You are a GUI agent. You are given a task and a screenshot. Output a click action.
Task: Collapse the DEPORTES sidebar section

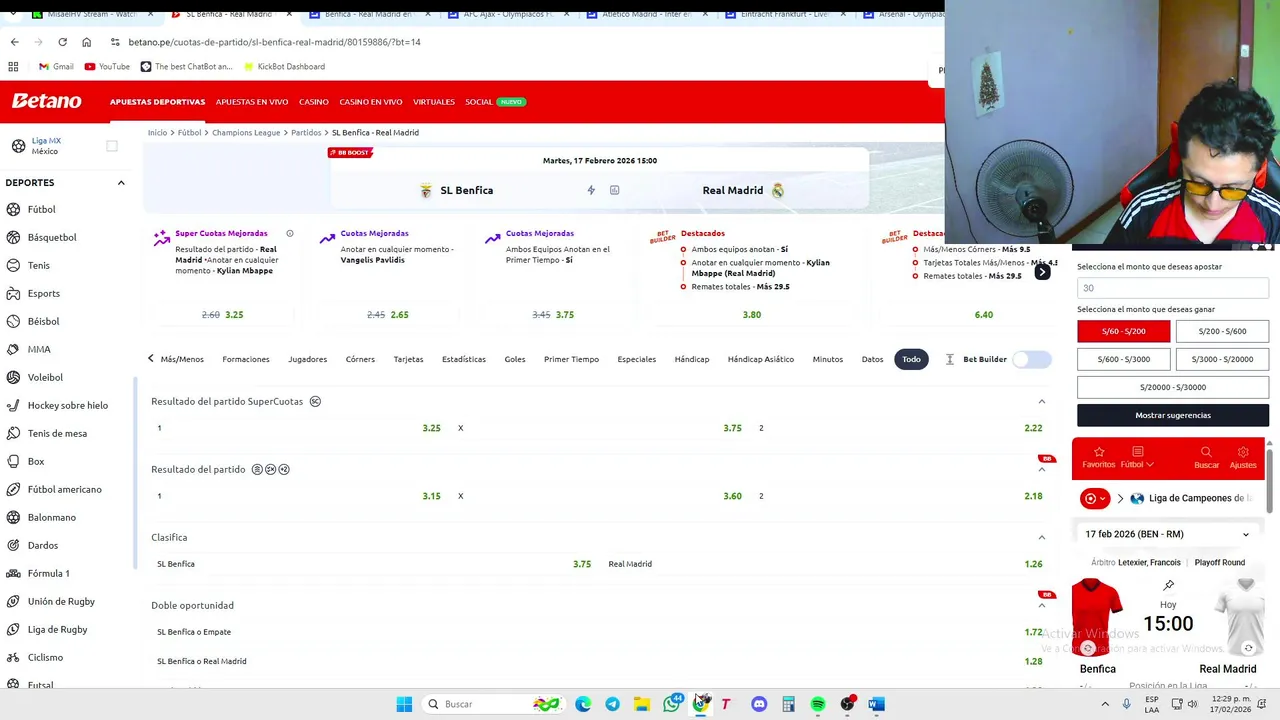point(121,183)
